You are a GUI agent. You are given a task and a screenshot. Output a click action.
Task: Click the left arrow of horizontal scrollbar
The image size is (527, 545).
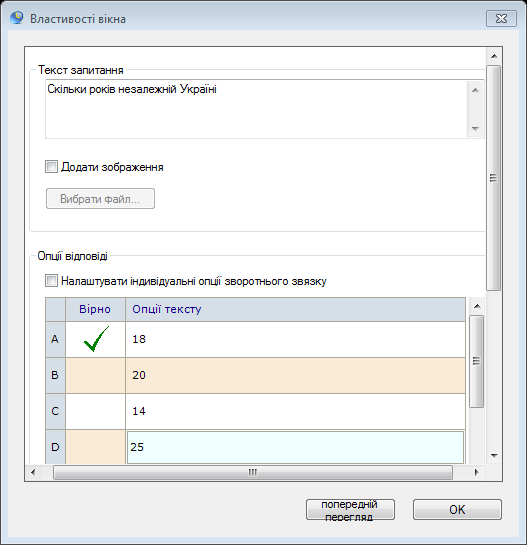(x=33, y=472)
